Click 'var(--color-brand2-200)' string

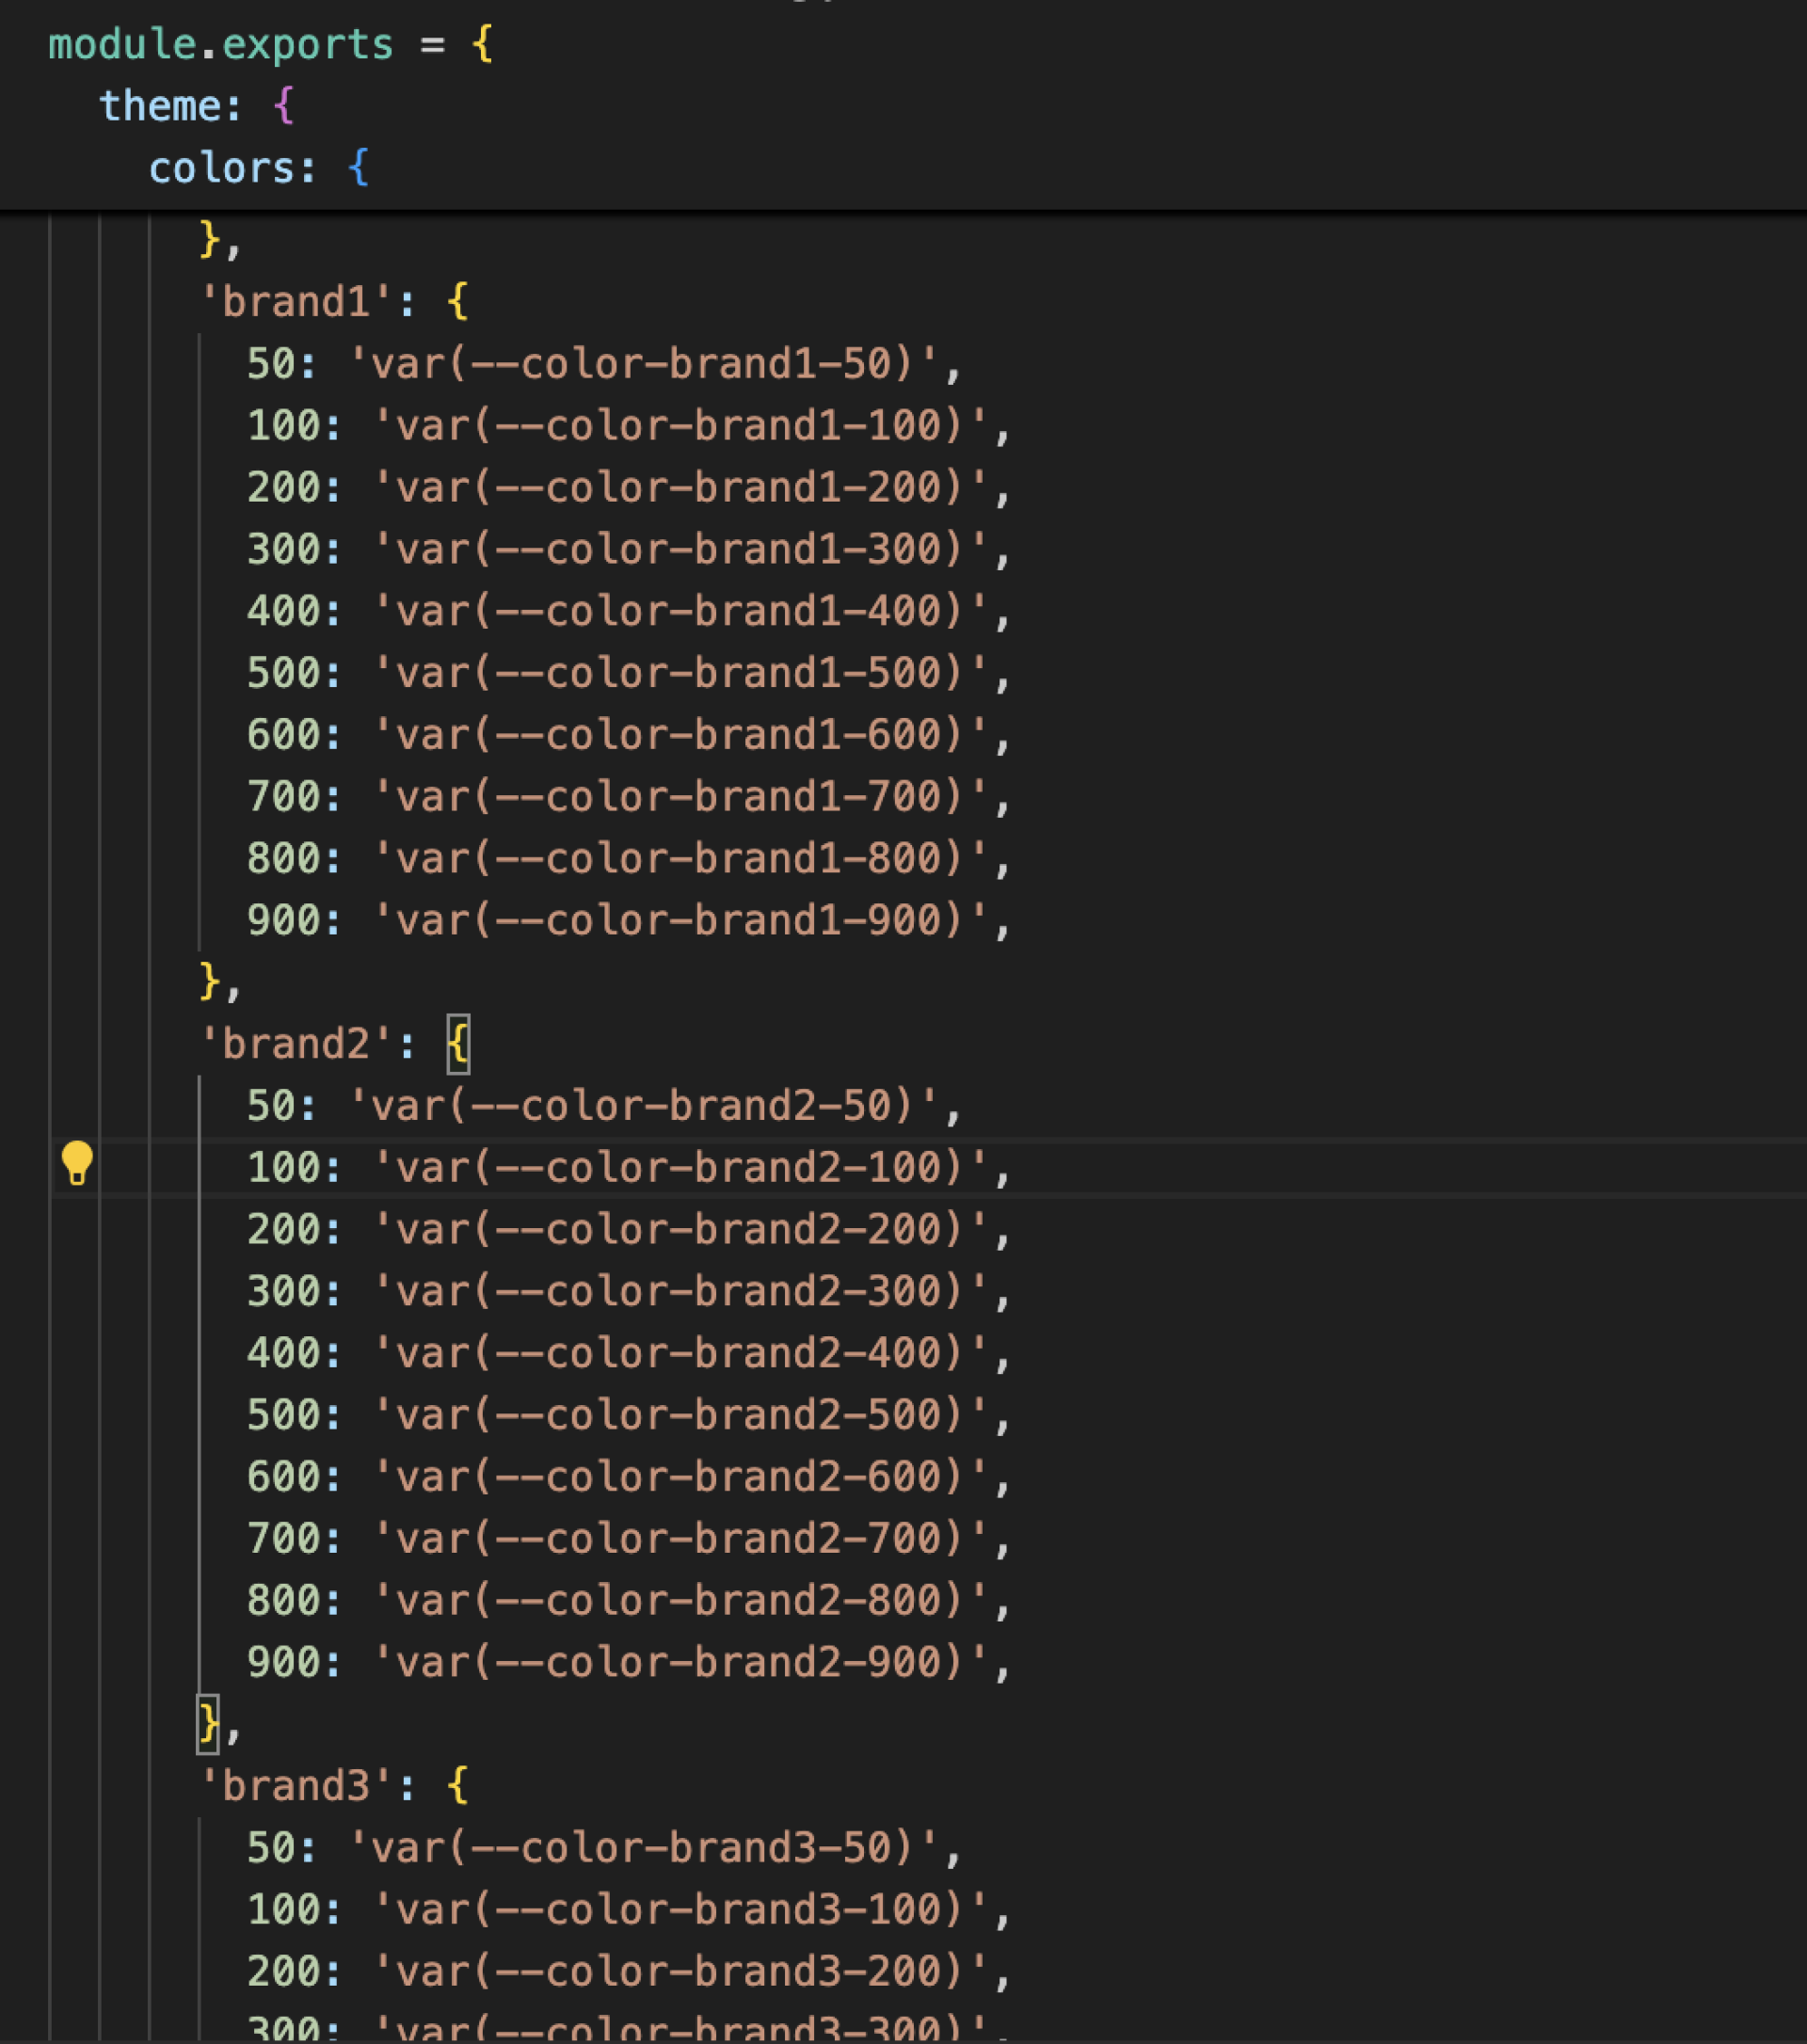pos(680,1229)
